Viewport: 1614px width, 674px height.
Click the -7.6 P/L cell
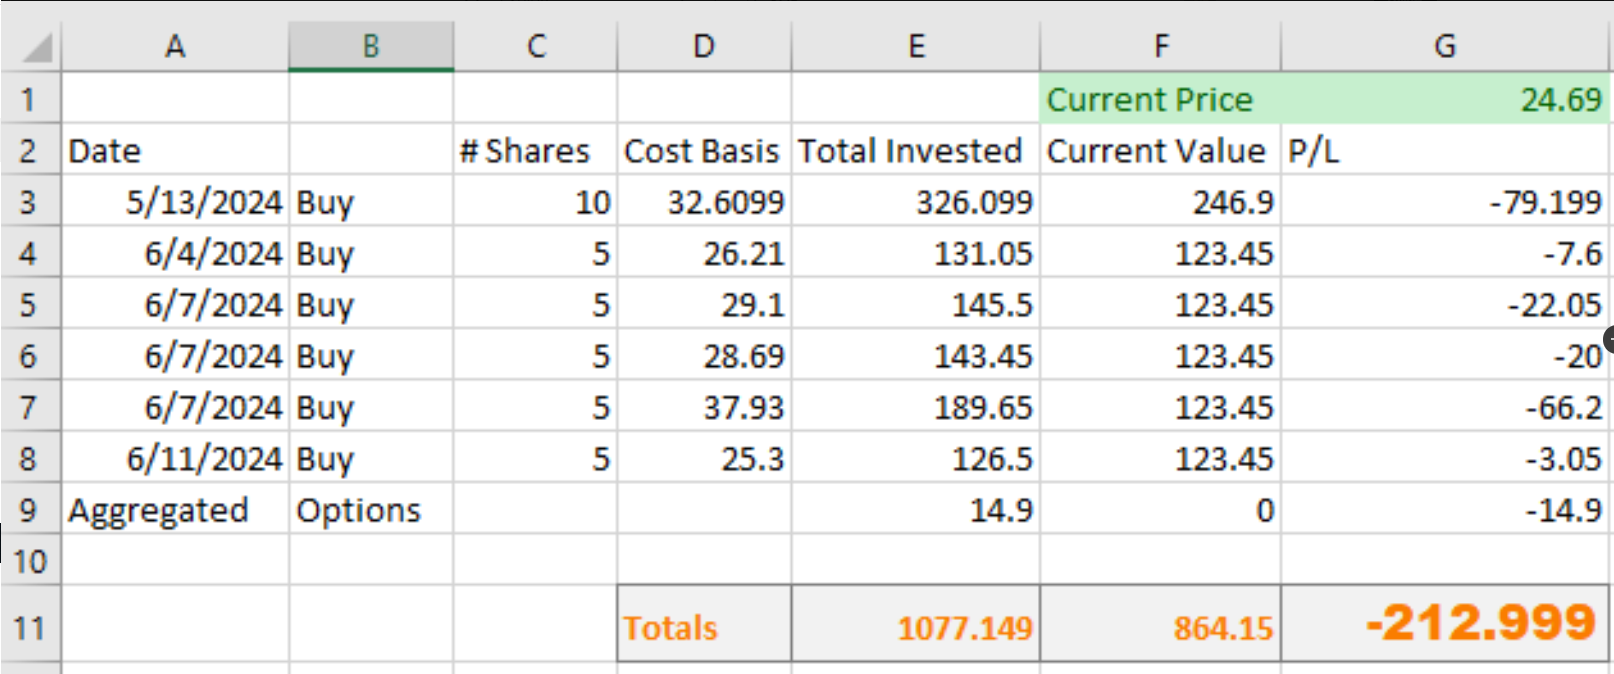(1445, 253)
